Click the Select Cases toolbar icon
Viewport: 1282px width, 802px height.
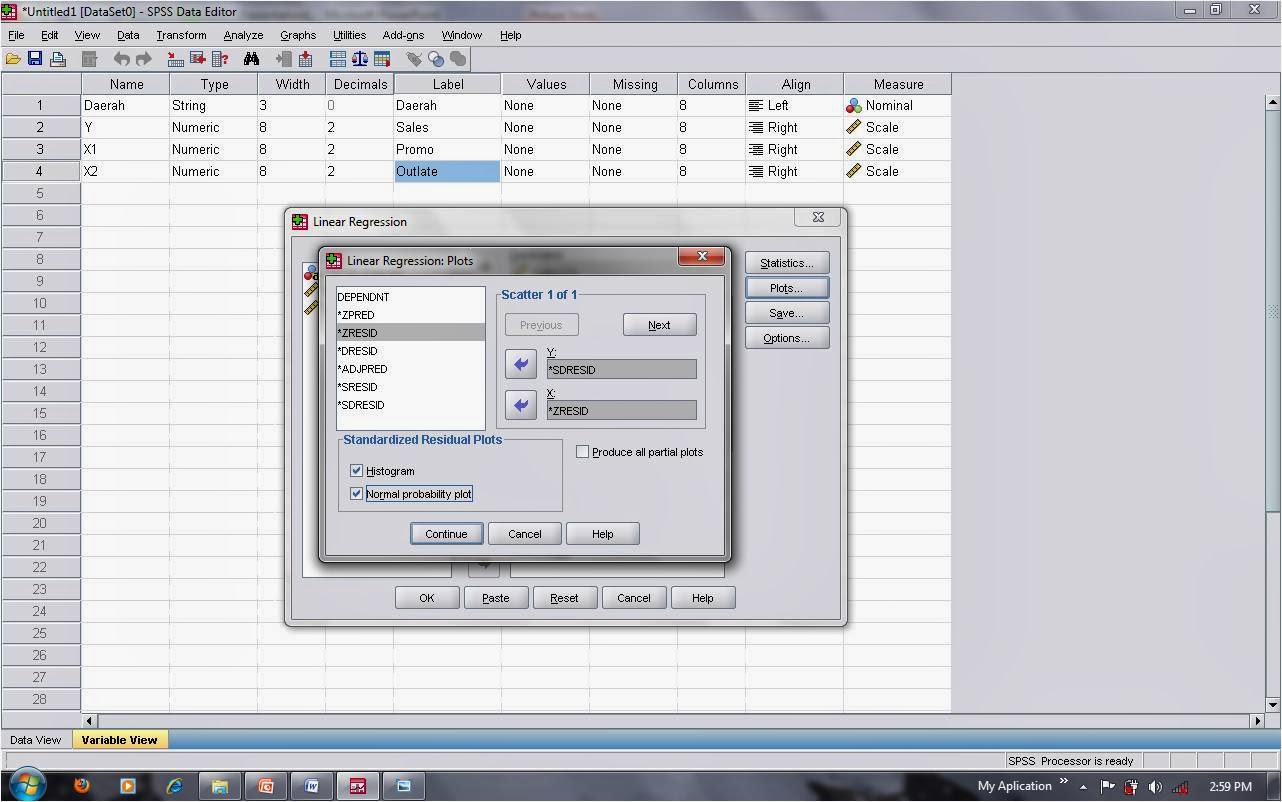(382, 59)
